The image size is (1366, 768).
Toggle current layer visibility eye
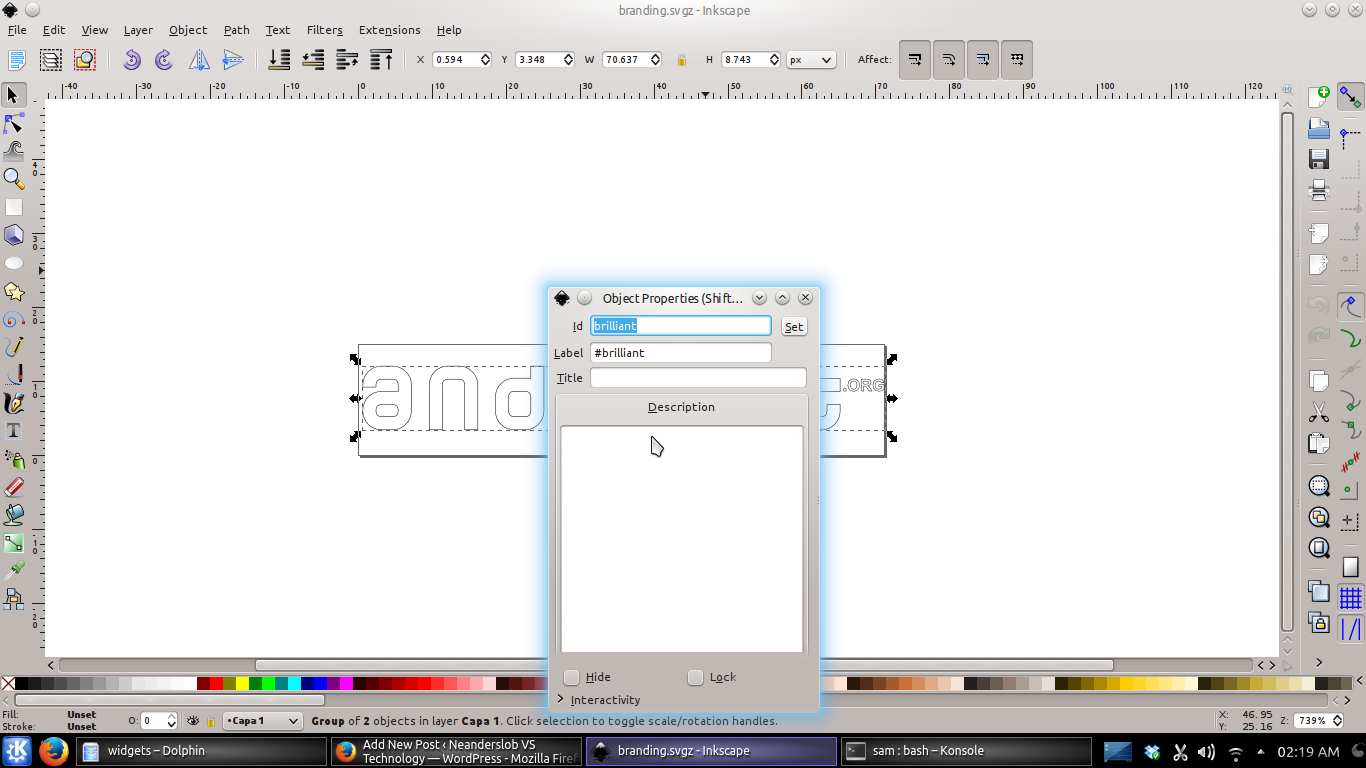click(194, 721)
